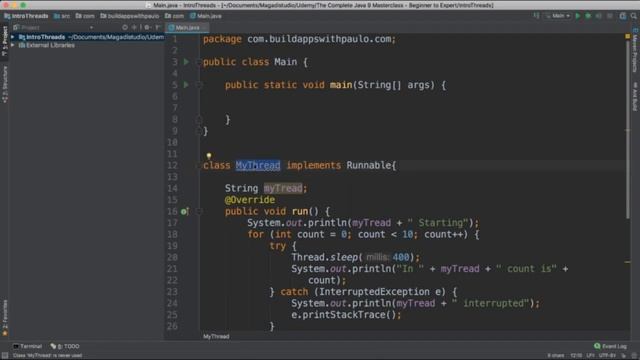Open the Favorites tool window side tab

pos(4,318)
